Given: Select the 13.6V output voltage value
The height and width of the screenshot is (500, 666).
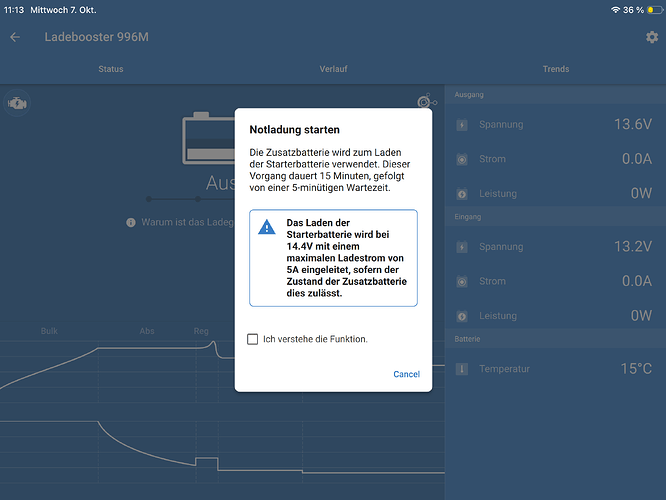Looking at the screenshot, I should (633, 124).
